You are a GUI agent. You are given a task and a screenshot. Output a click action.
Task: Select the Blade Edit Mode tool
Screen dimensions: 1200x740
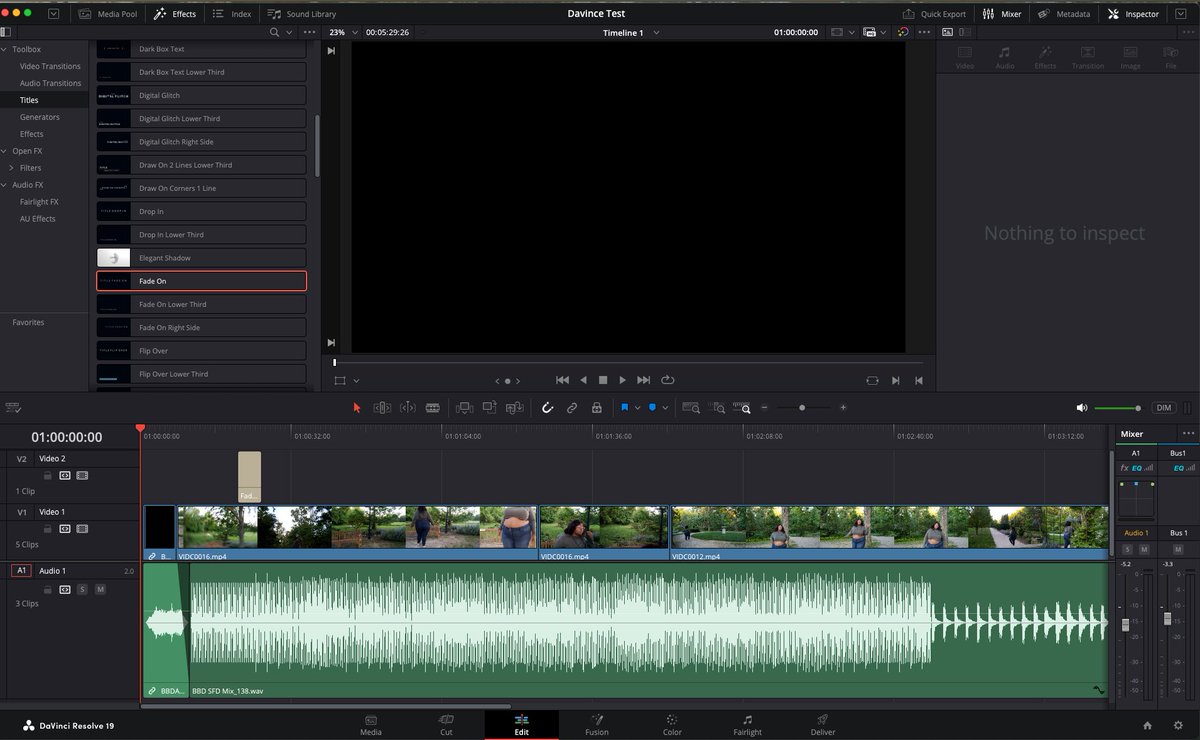click(433, 408)
